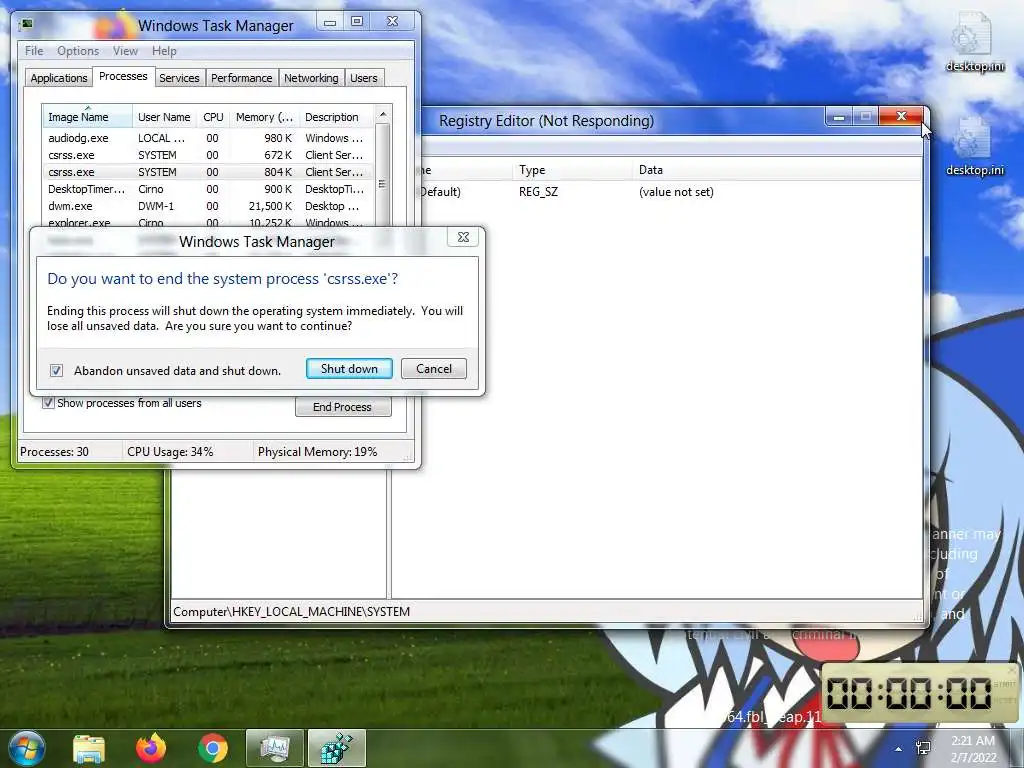Click the Physical Memory: 19% status entry
1024x768 pixels.
[317, 452]
